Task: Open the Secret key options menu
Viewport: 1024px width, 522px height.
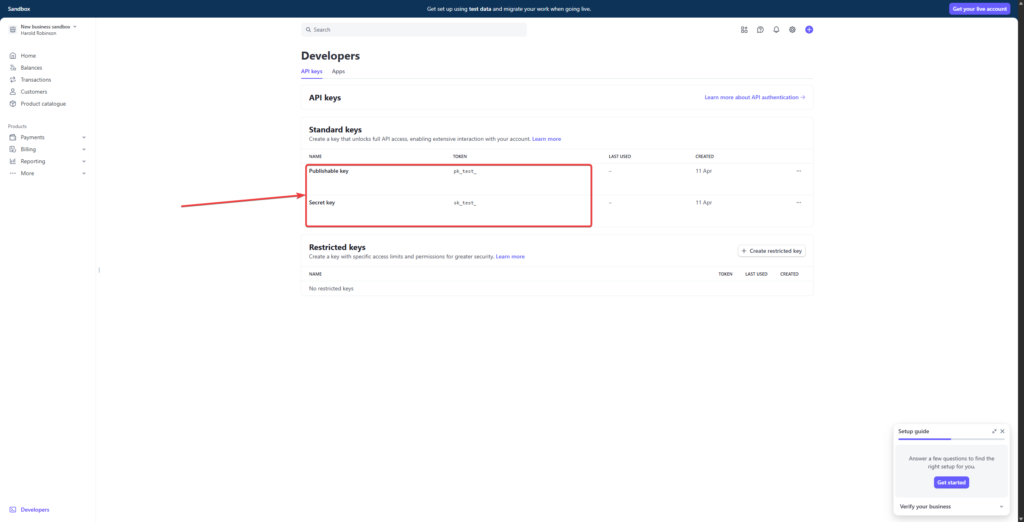Action: click(x=798, y=203)
